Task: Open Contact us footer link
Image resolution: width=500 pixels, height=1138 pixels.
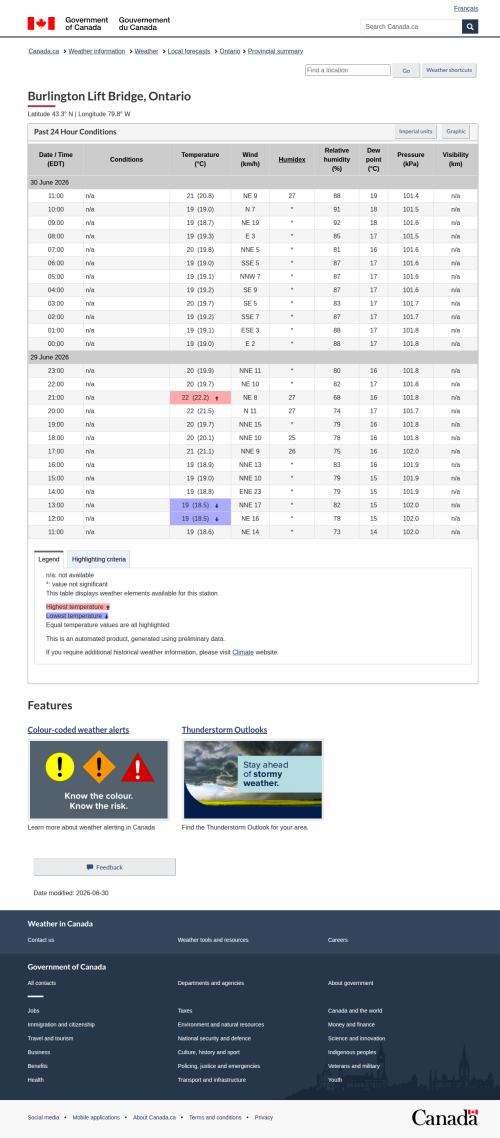Action: pyautogui.click(x=41, y=940)
